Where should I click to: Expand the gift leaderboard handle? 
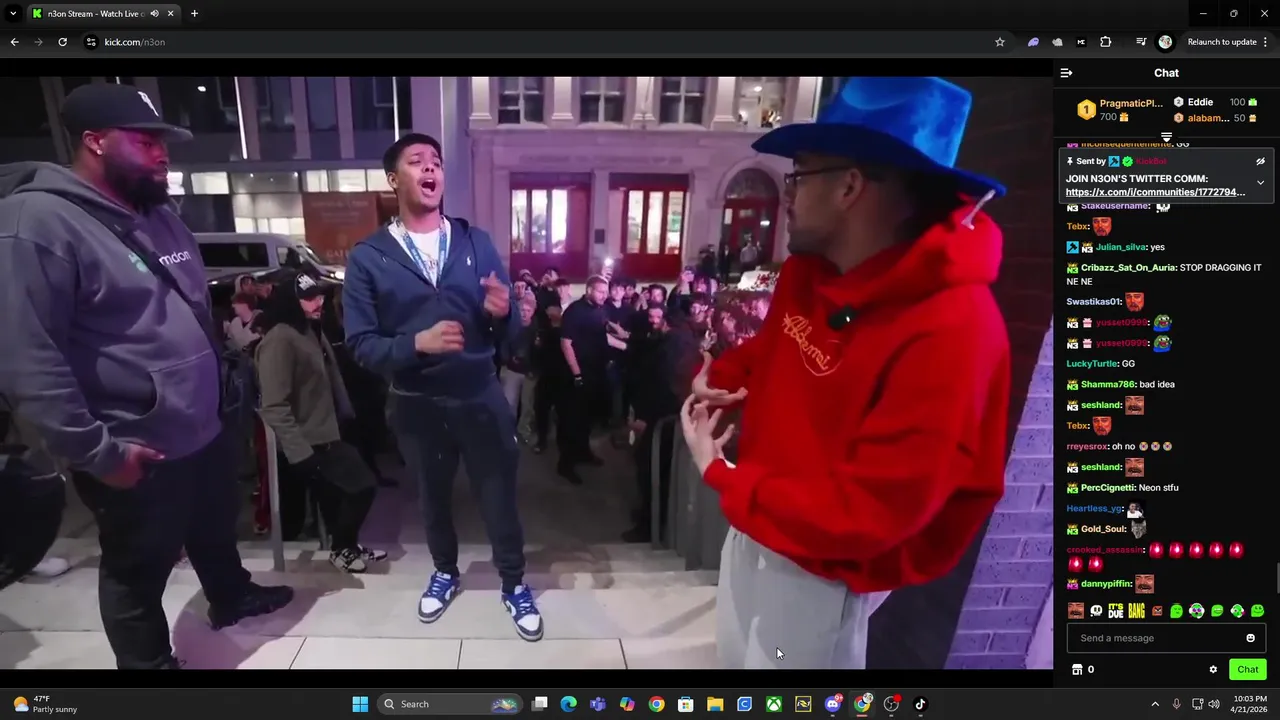(1166, 137)
